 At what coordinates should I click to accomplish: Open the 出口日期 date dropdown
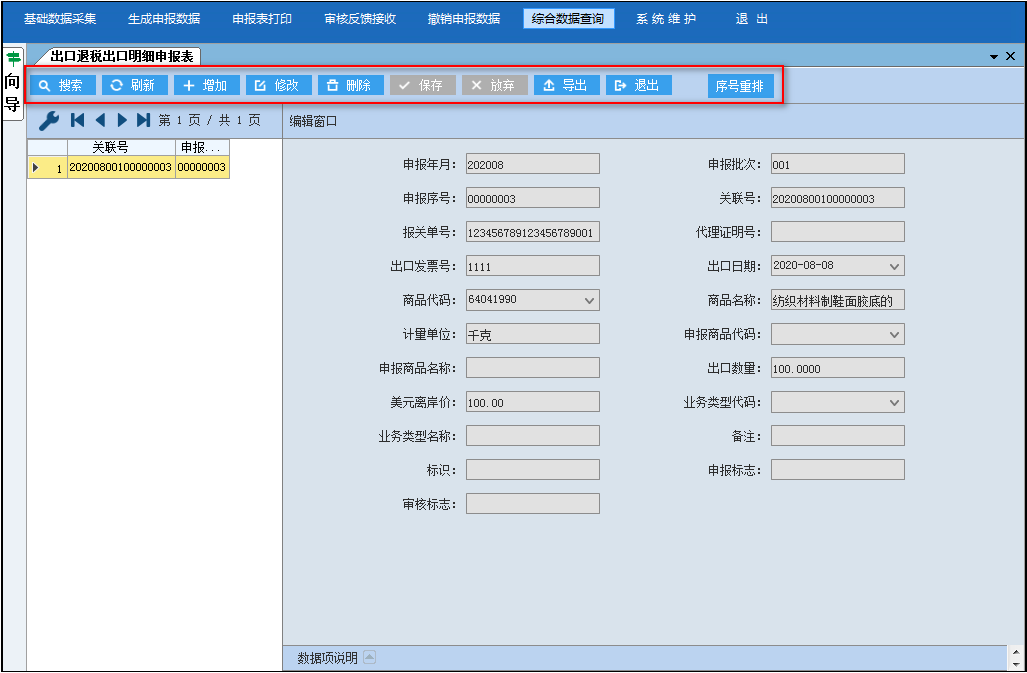895,266
